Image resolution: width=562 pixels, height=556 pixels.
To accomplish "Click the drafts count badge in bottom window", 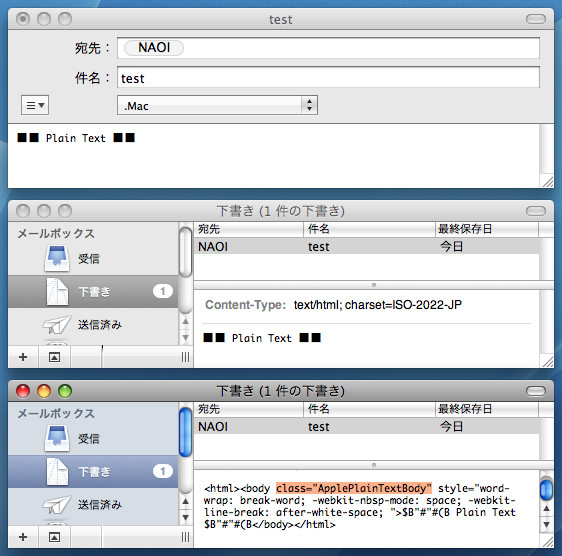I will 163,471.
